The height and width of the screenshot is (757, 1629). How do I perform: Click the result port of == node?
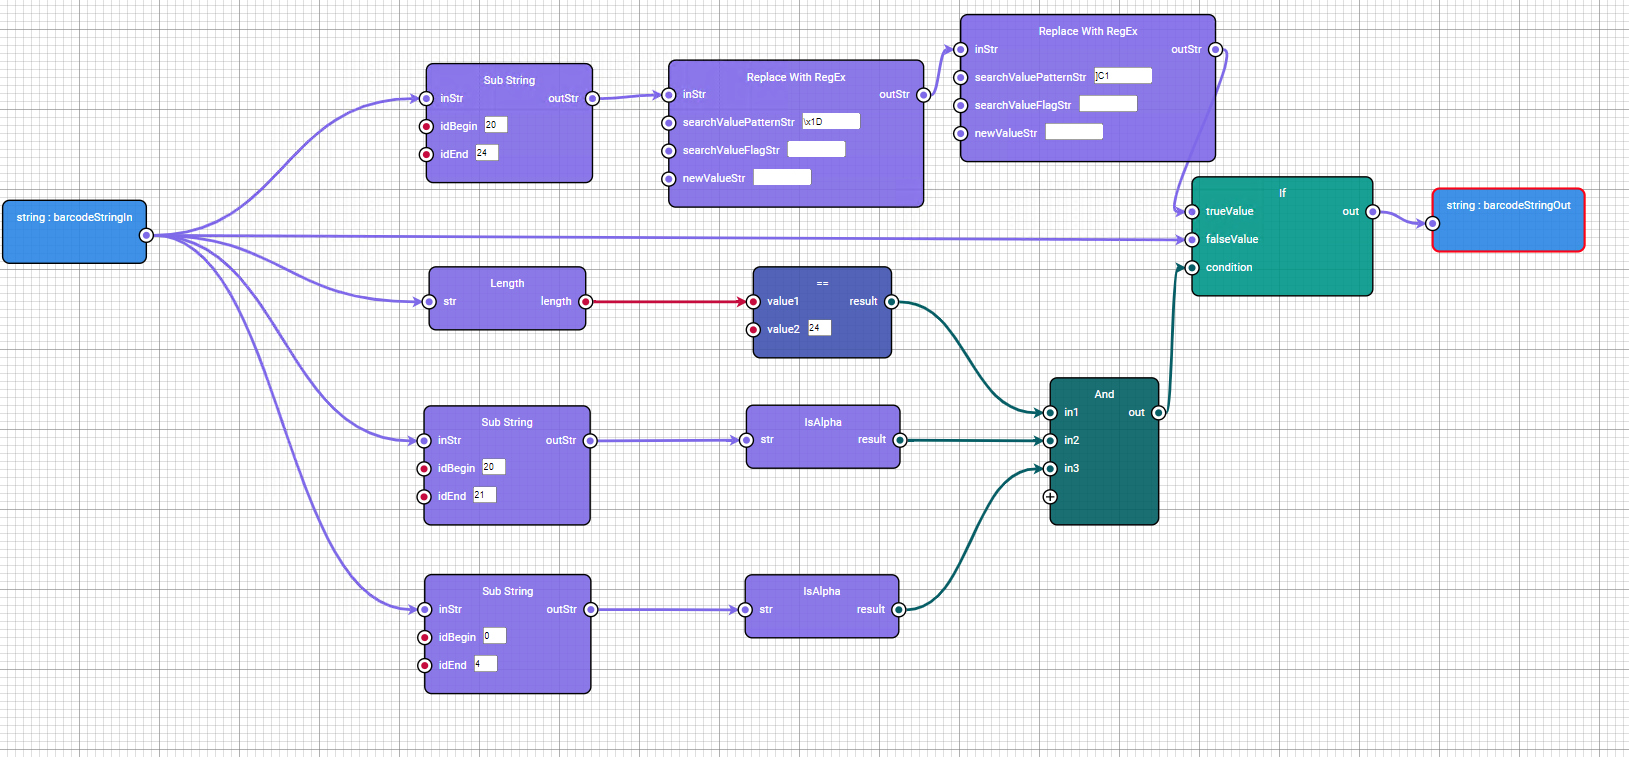click(891, 302)
